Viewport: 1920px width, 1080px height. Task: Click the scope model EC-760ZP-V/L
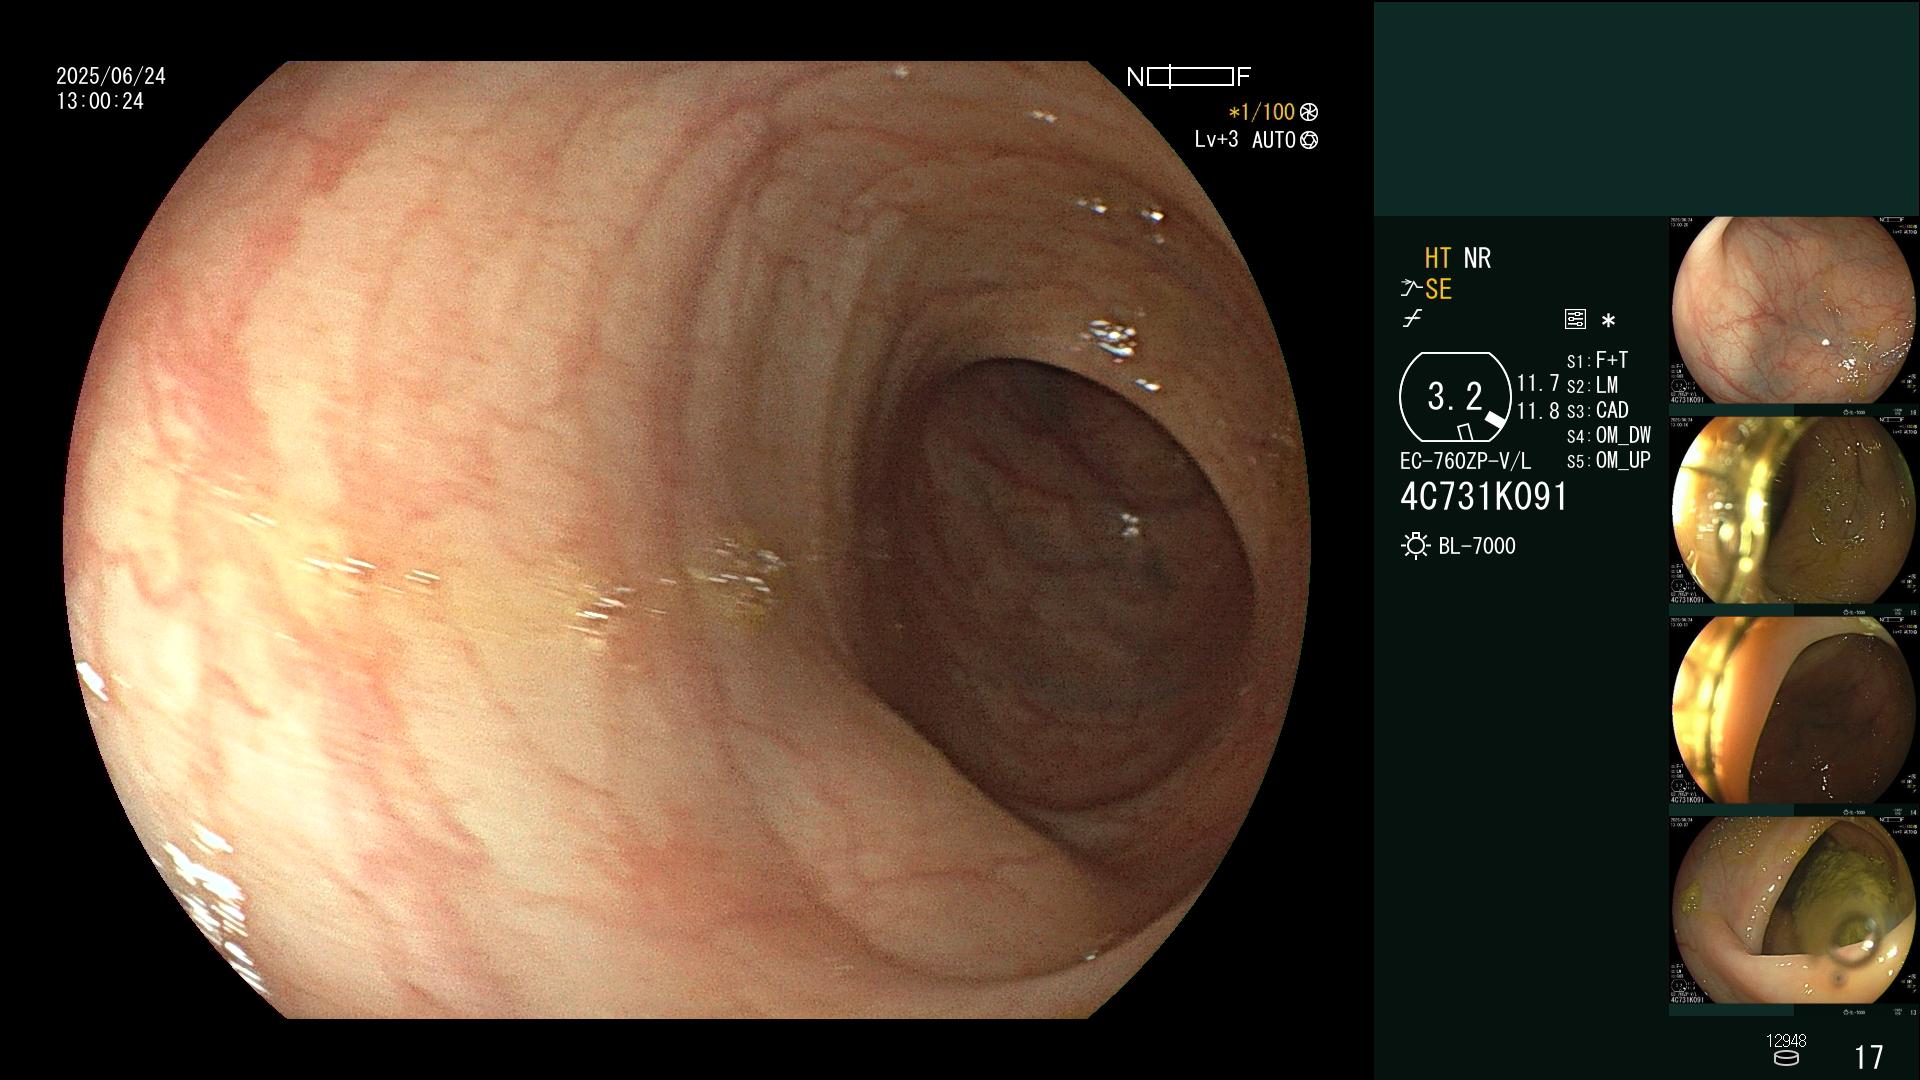click(1465, 461)
